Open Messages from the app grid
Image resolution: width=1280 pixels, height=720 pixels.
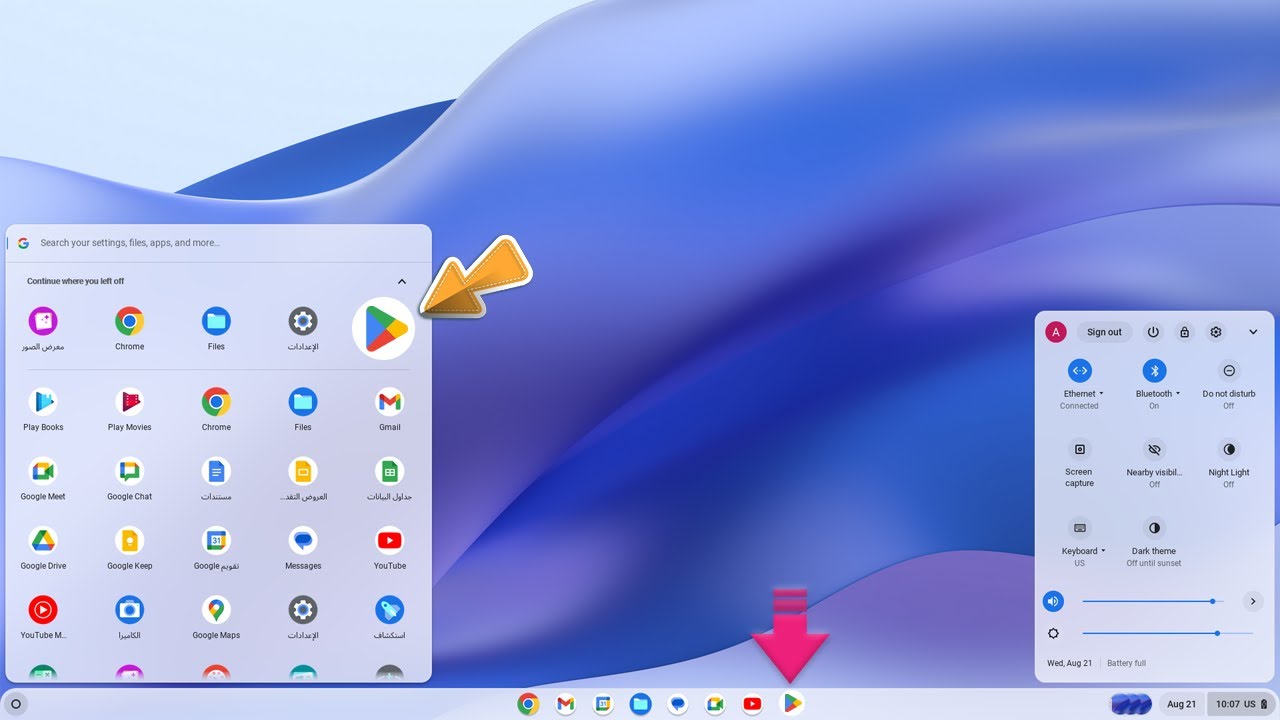pos(303,541)
